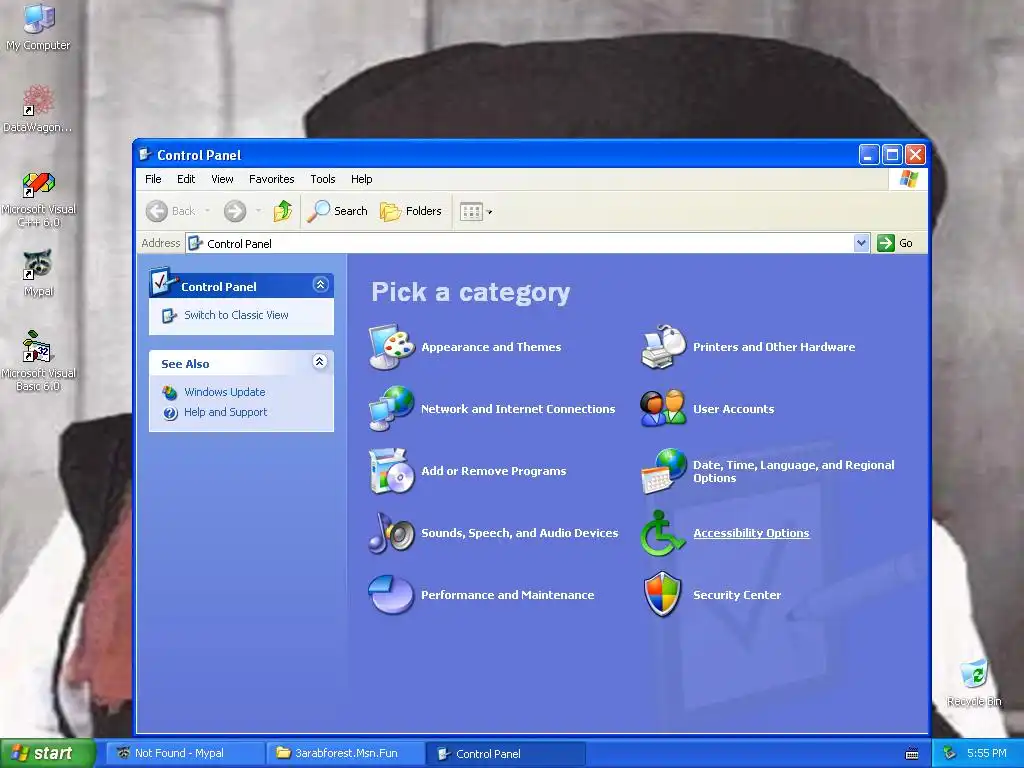This screenshot has height=768, width=1024.
Task: Open the Tools menu
Action: 323,179
